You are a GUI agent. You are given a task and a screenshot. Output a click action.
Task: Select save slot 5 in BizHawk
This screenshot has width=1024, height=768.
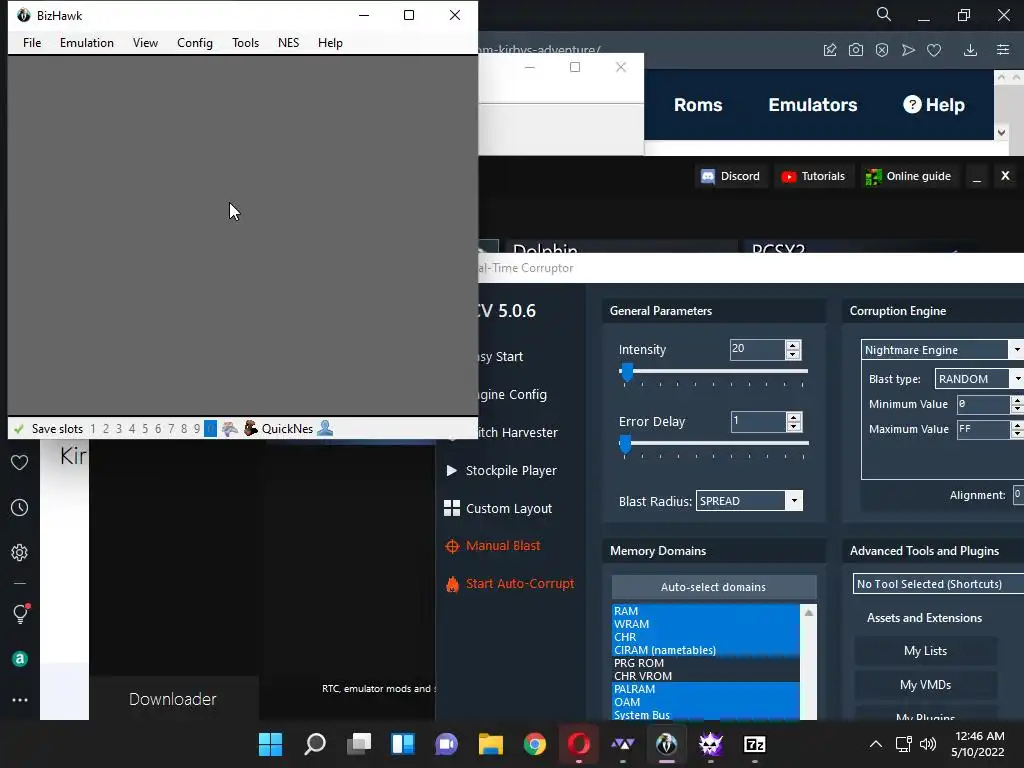tap(145, 429)
